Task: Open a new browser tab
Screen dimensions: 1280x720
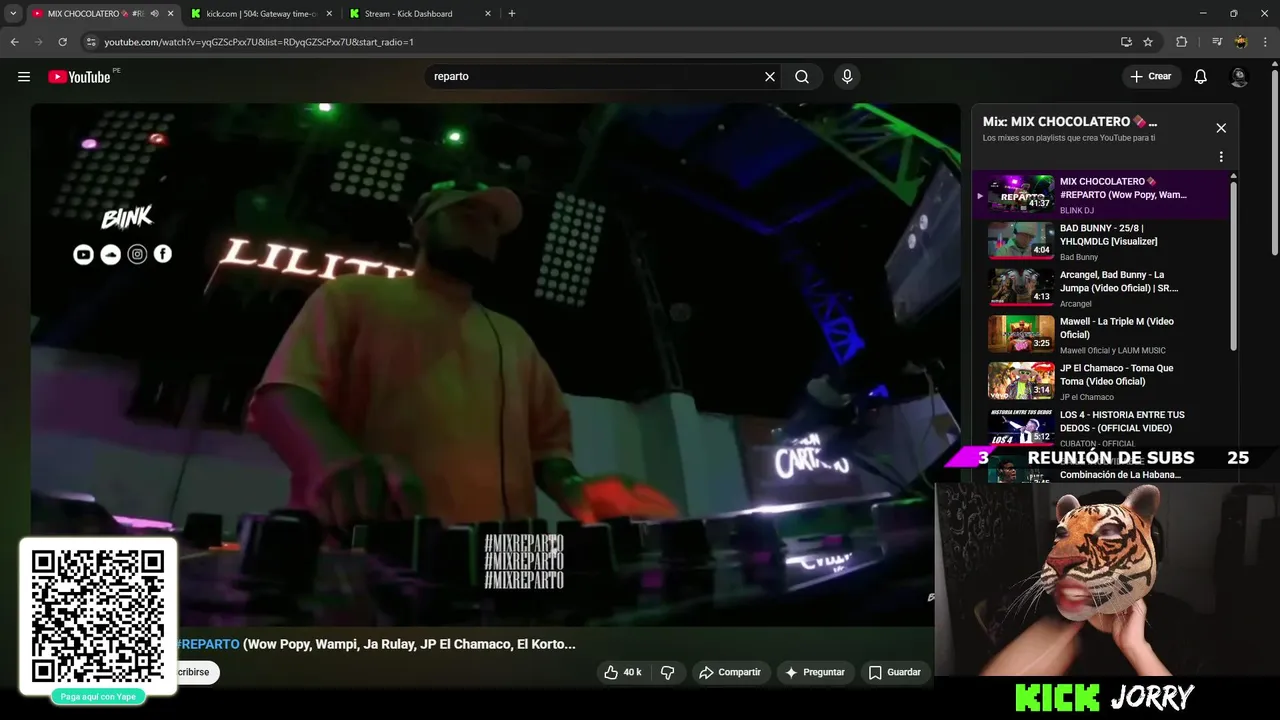Action: [512, 14]
